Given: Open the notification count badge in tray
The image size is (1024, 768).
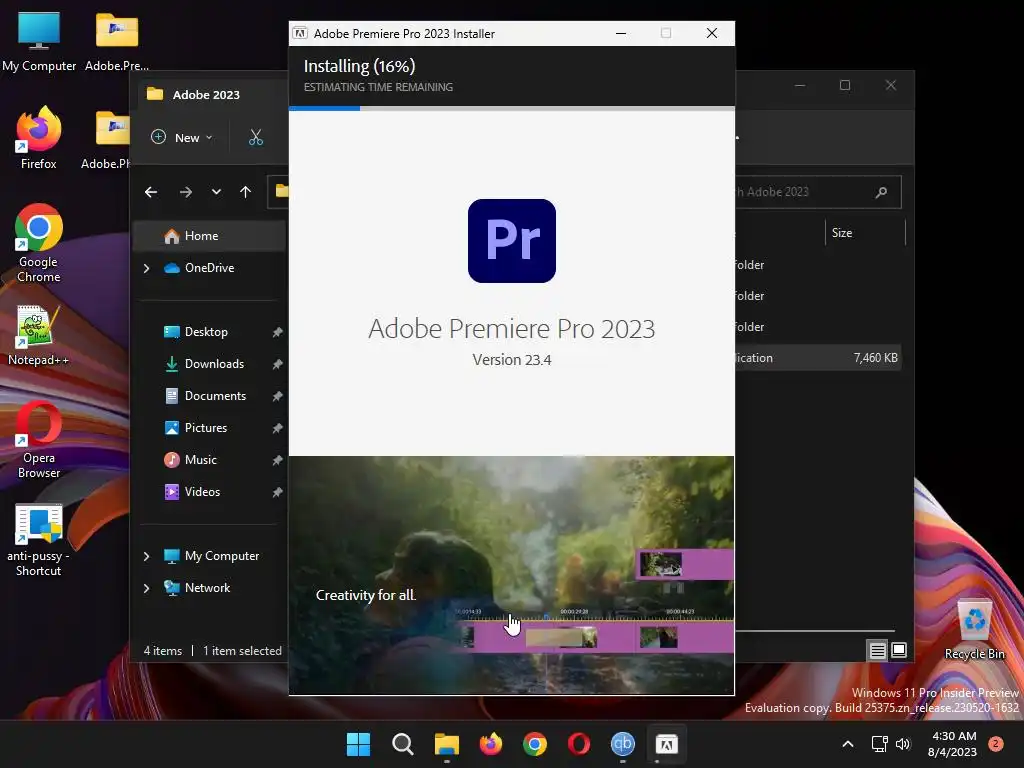Looking at the screenshot, I should coord(996,744).
